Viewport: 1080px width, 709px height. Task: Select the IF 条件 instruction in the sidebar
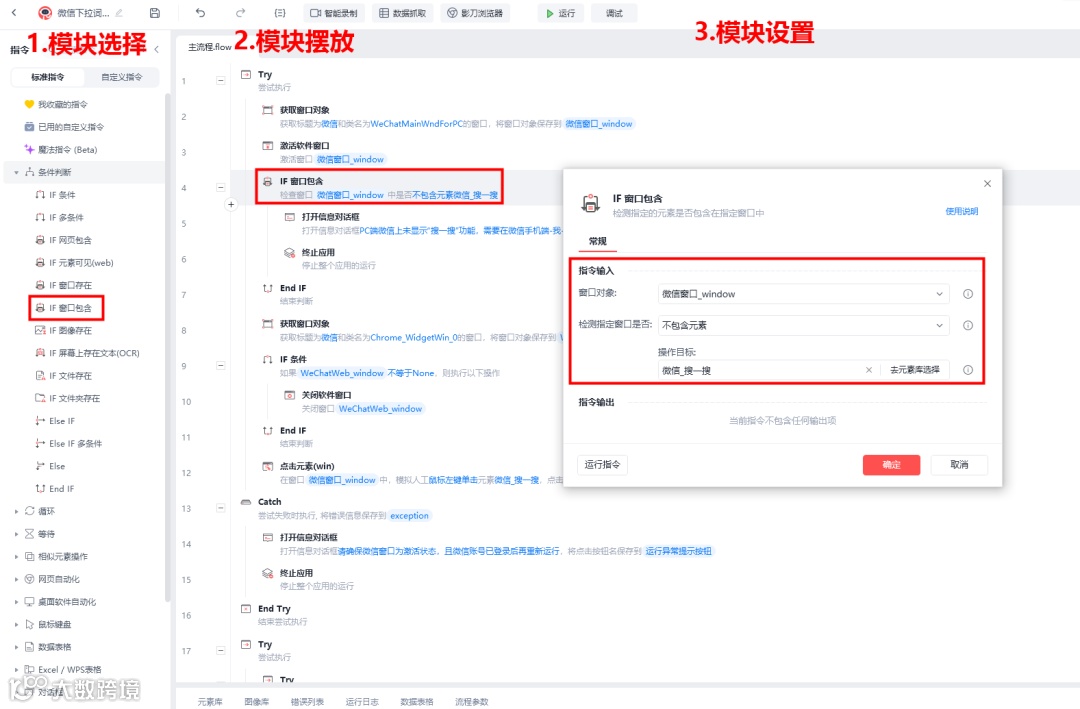(56, 195)
